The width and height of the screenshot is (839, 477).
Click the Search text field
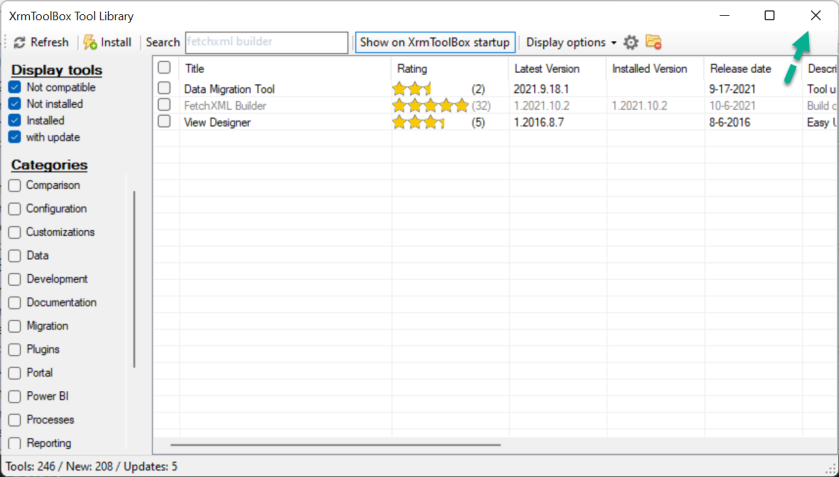point(266,42)
